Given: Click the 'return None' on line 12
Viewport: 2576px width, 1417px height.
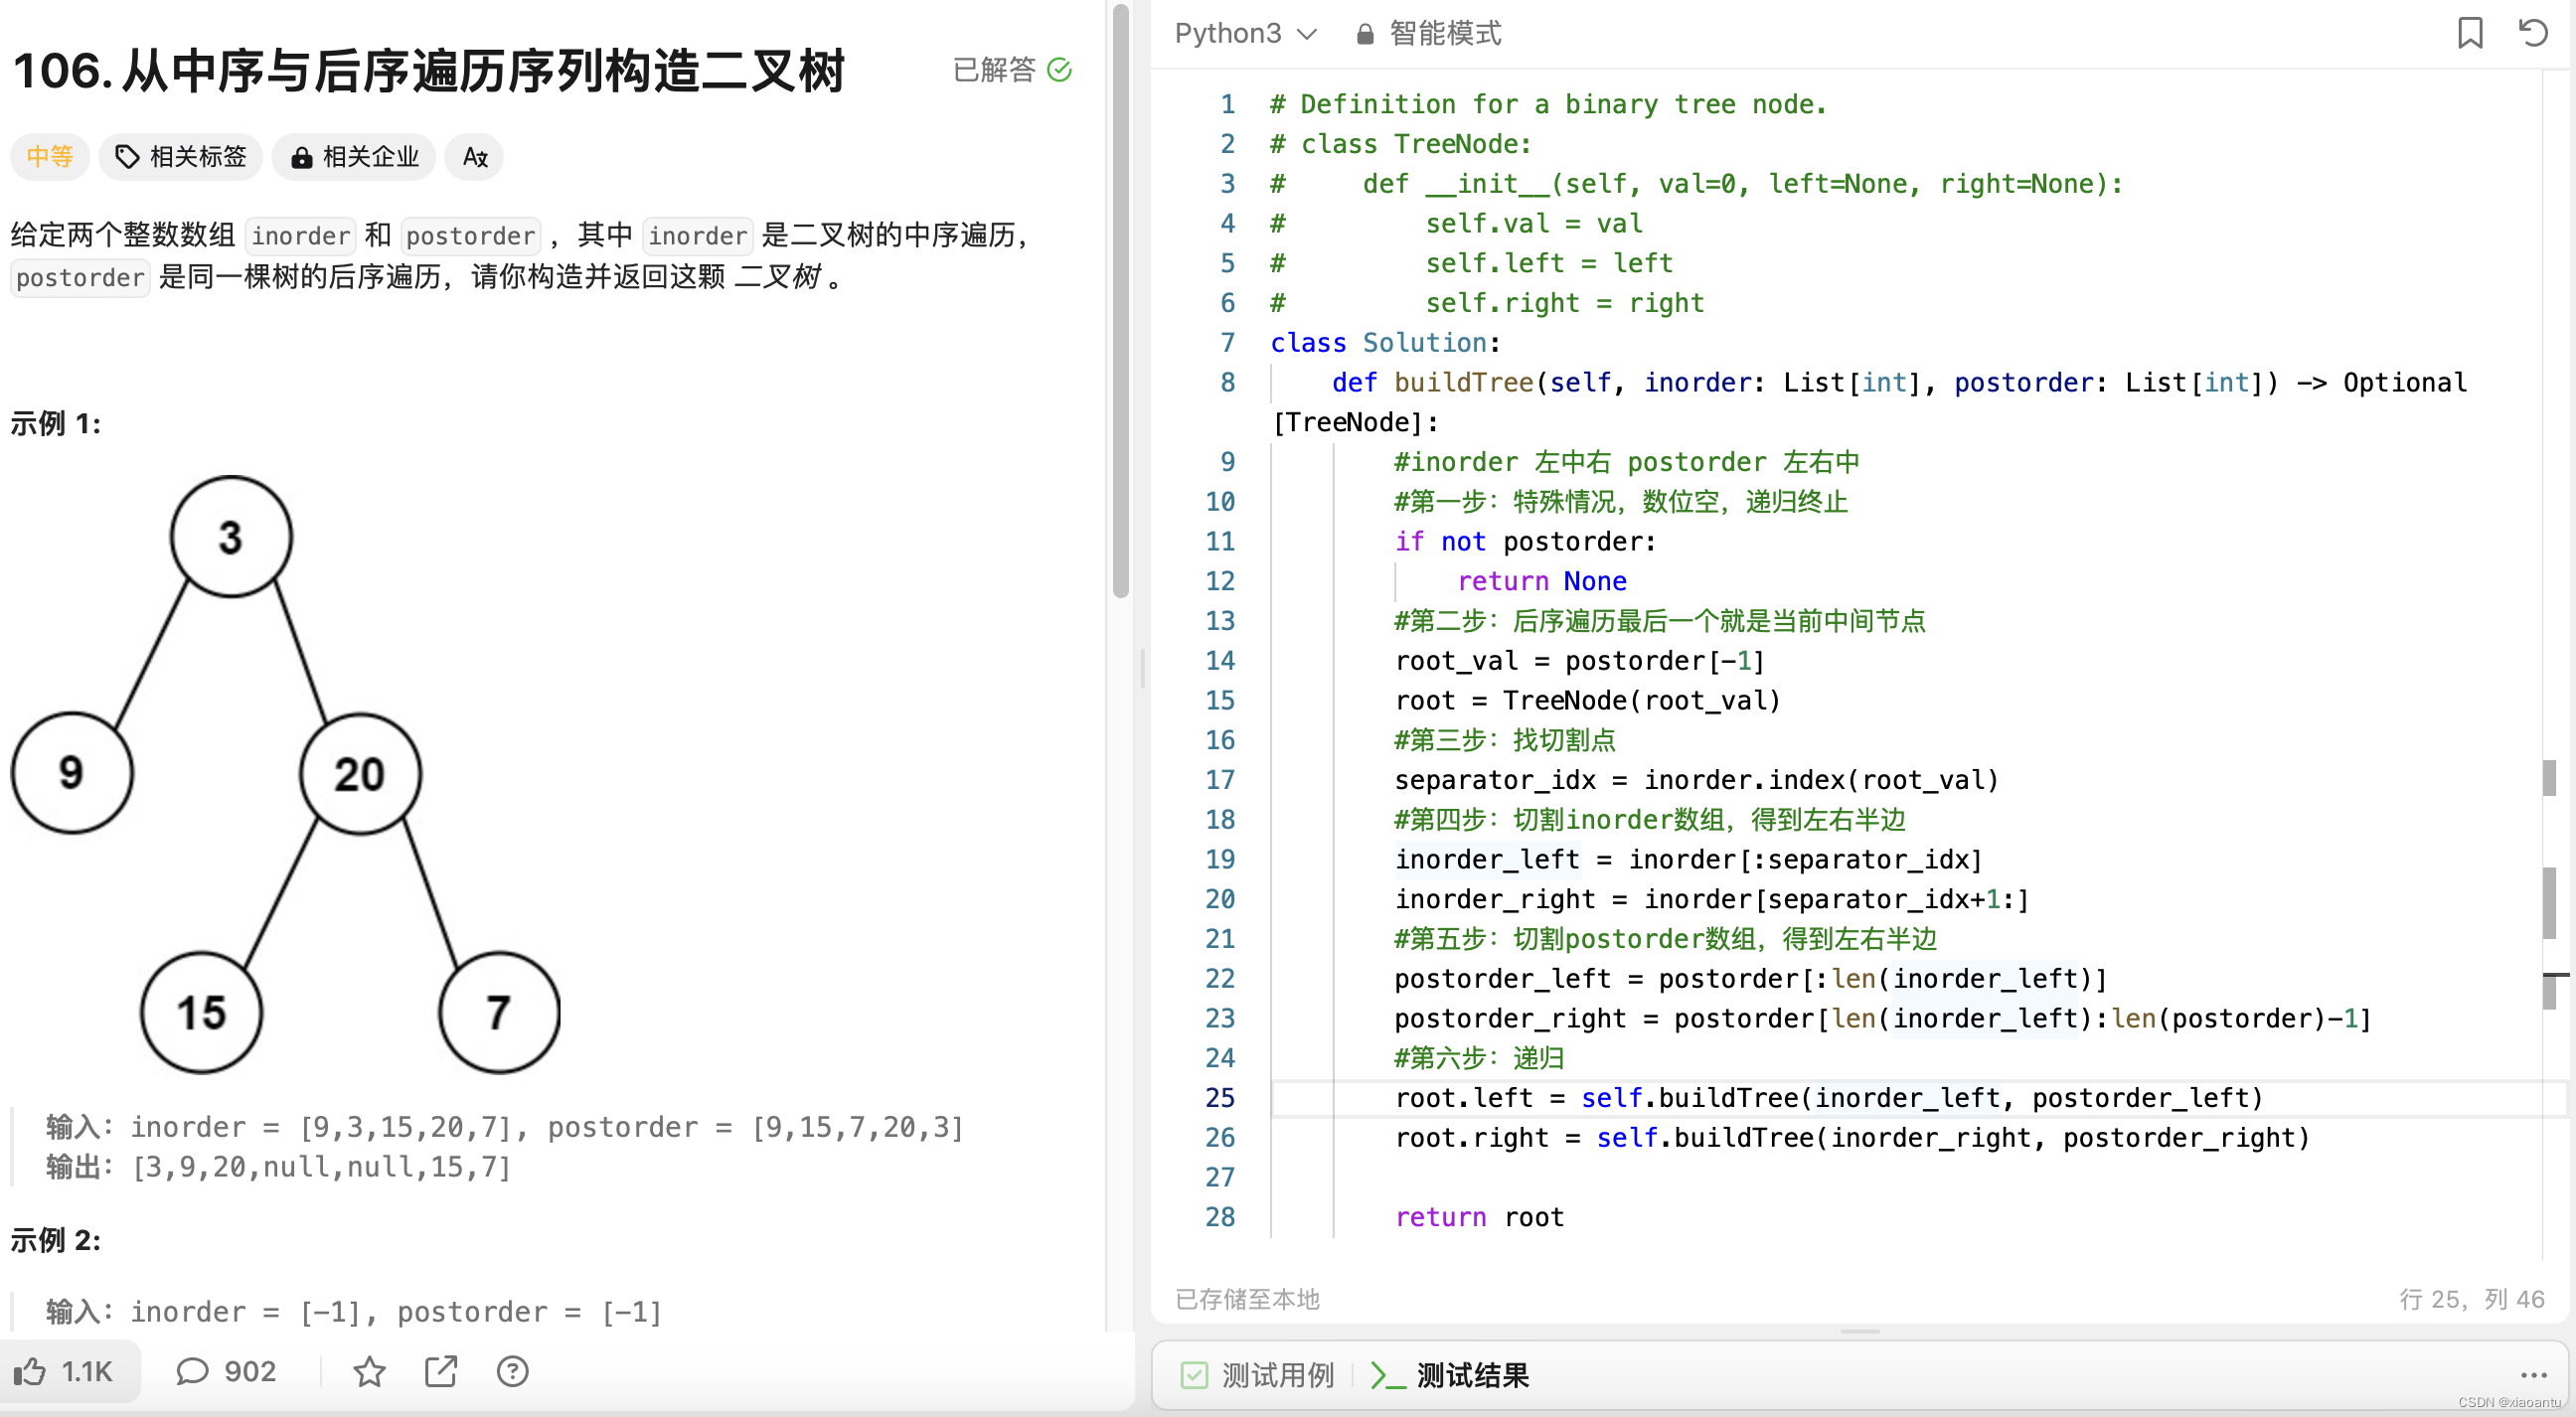Looking at the screenshot, I should click(1541, 581).
